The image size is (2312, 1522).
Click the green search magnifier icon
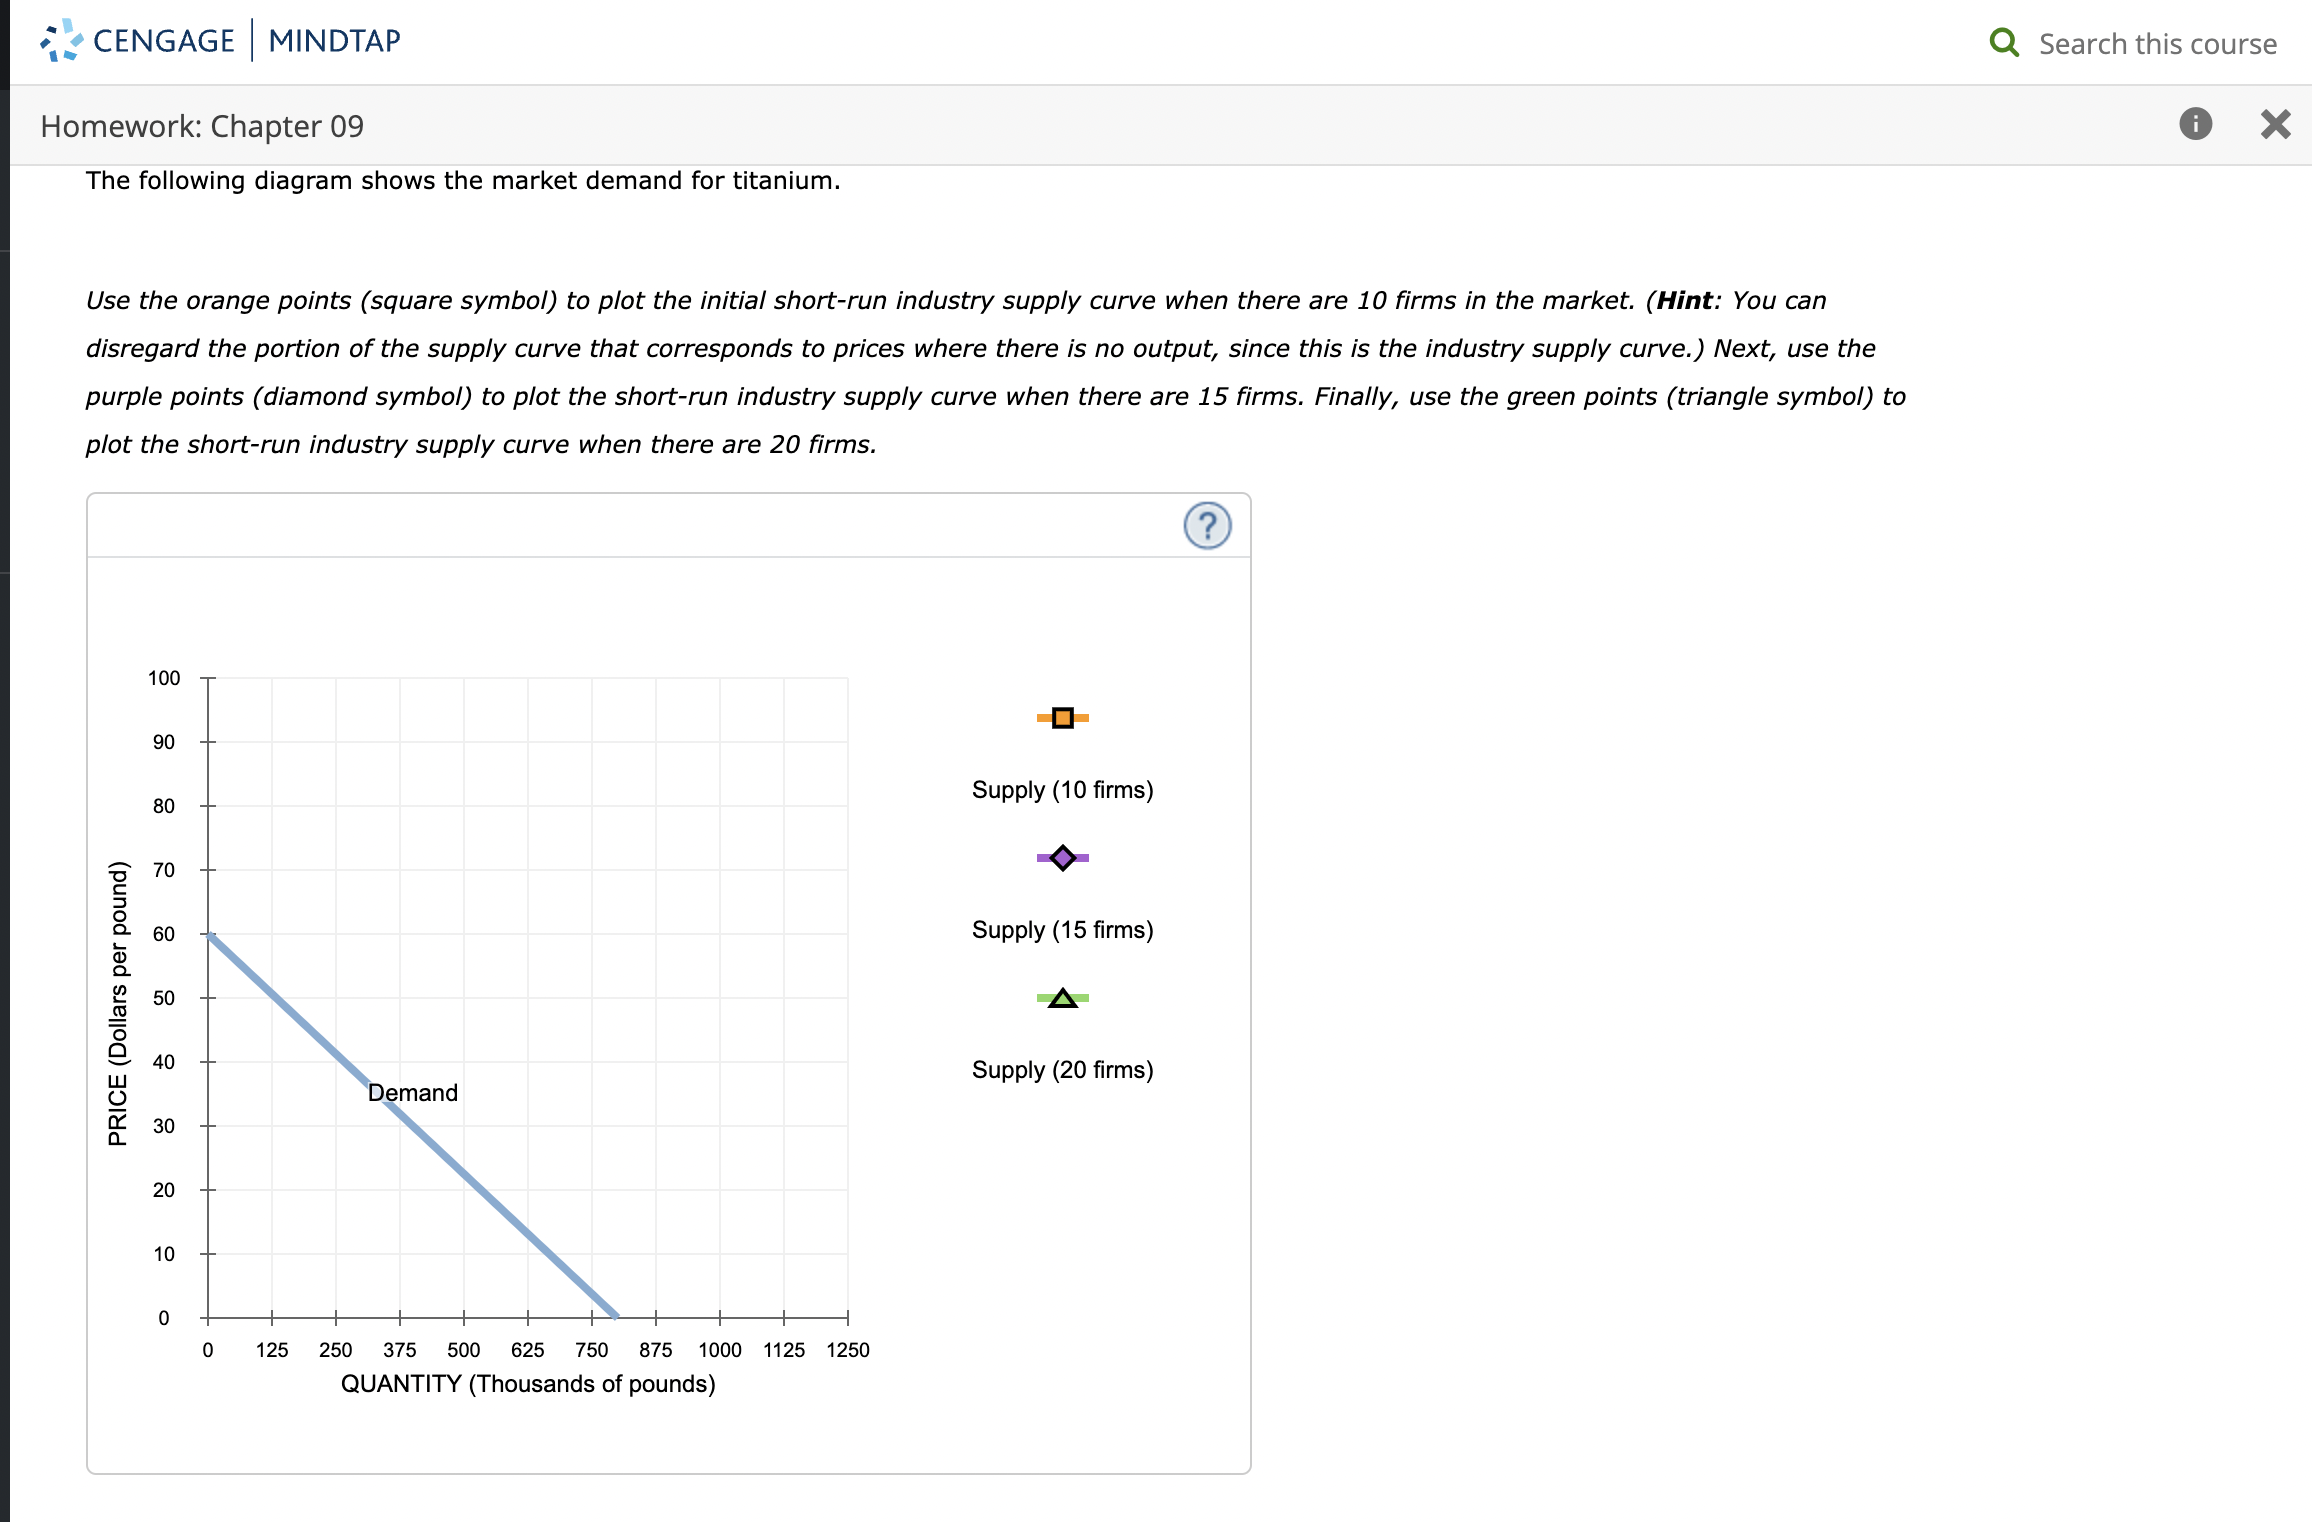[x=2004, y=42]
